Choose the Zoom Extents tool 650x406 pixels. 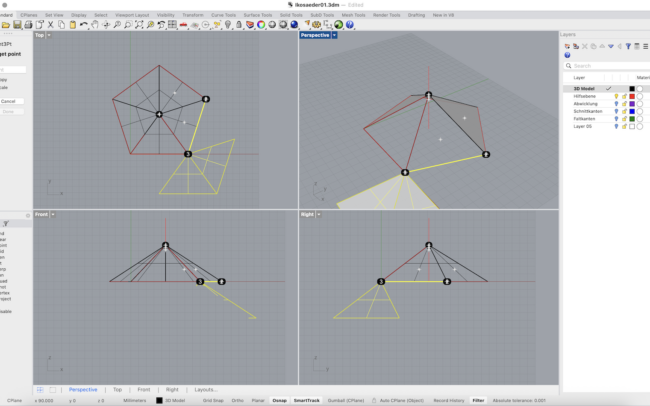(x=139, y=25)
